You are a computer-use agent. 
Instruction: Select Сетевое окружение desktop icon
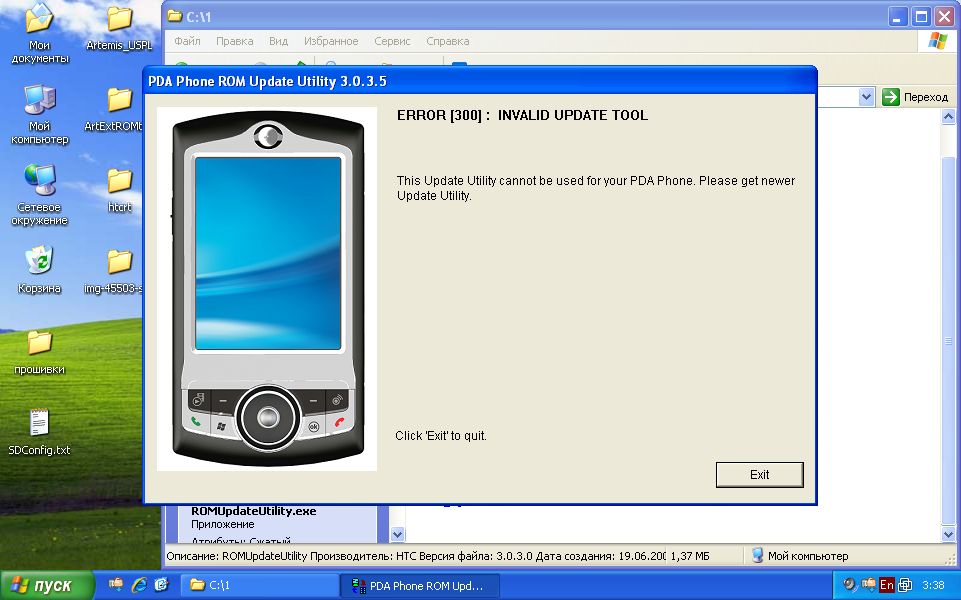click(x=39, y=196)
